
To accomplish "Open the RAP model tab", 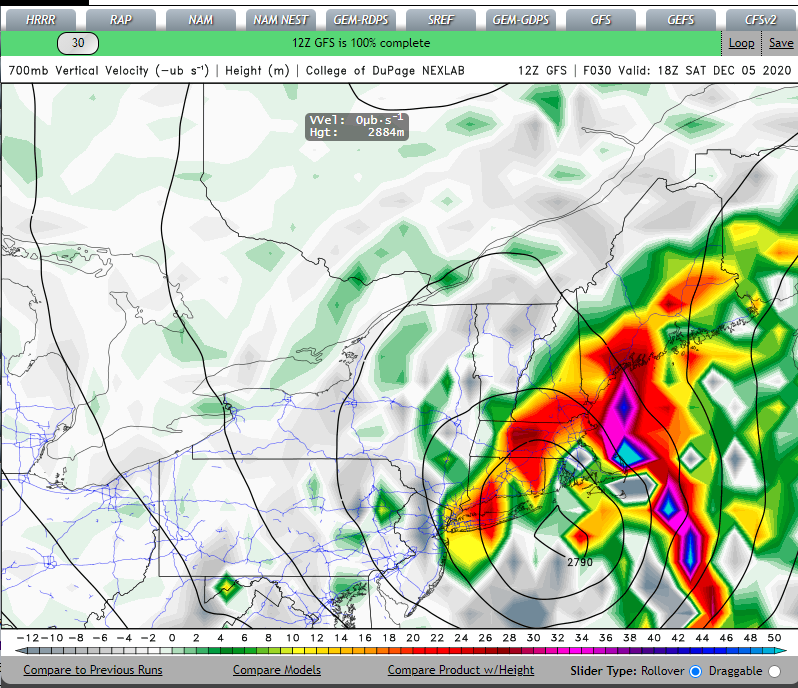I will [121, 20].
